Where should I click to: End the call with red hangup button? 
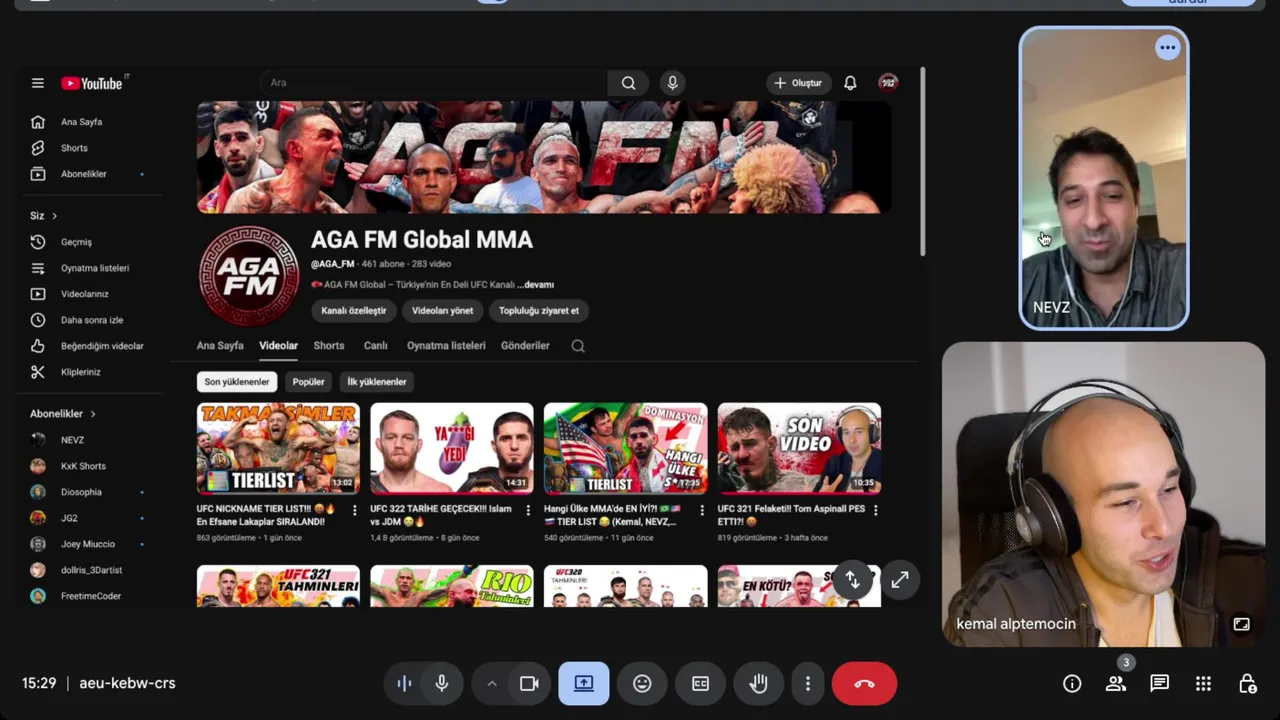tap(864, 683)
